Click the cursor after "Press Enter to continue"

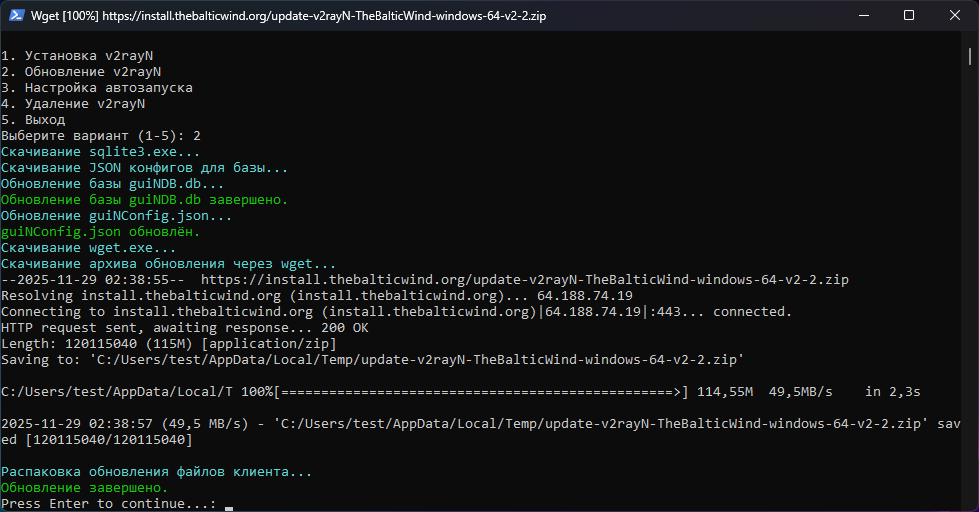(x=229, y=505)
